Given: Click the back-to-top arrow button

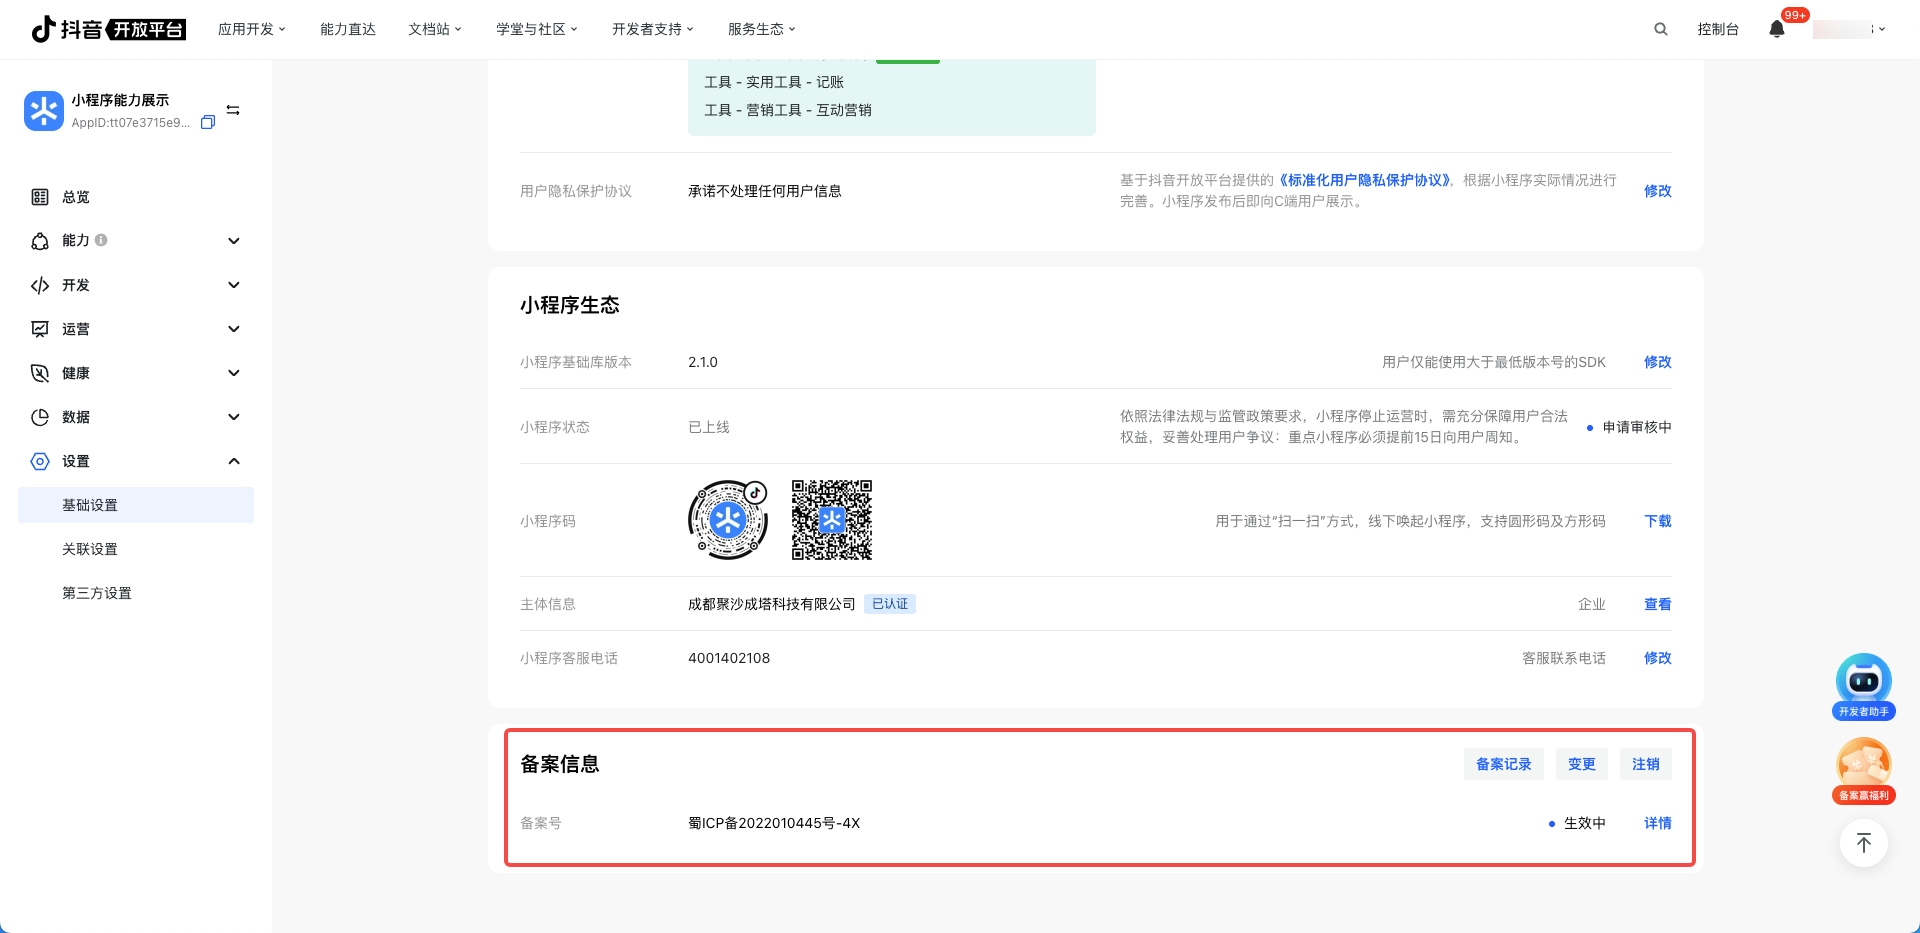Looking at the screenshot, I should point(1863,843).
